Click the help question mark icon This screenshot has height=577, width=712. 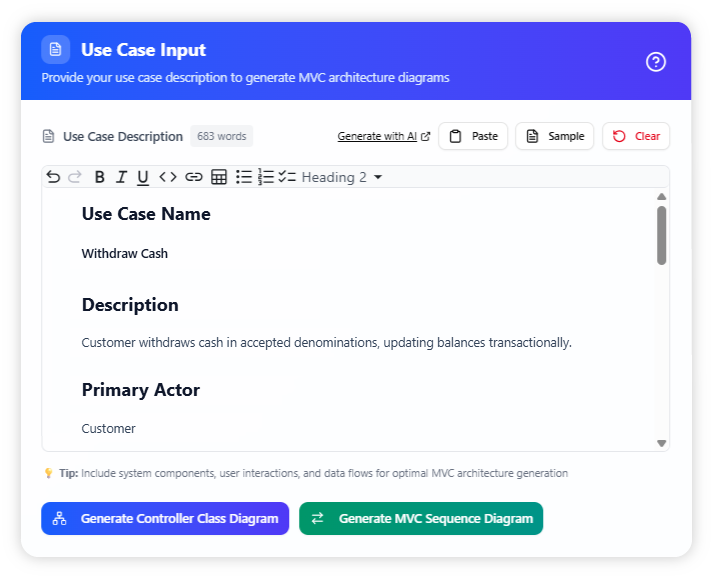656,62
